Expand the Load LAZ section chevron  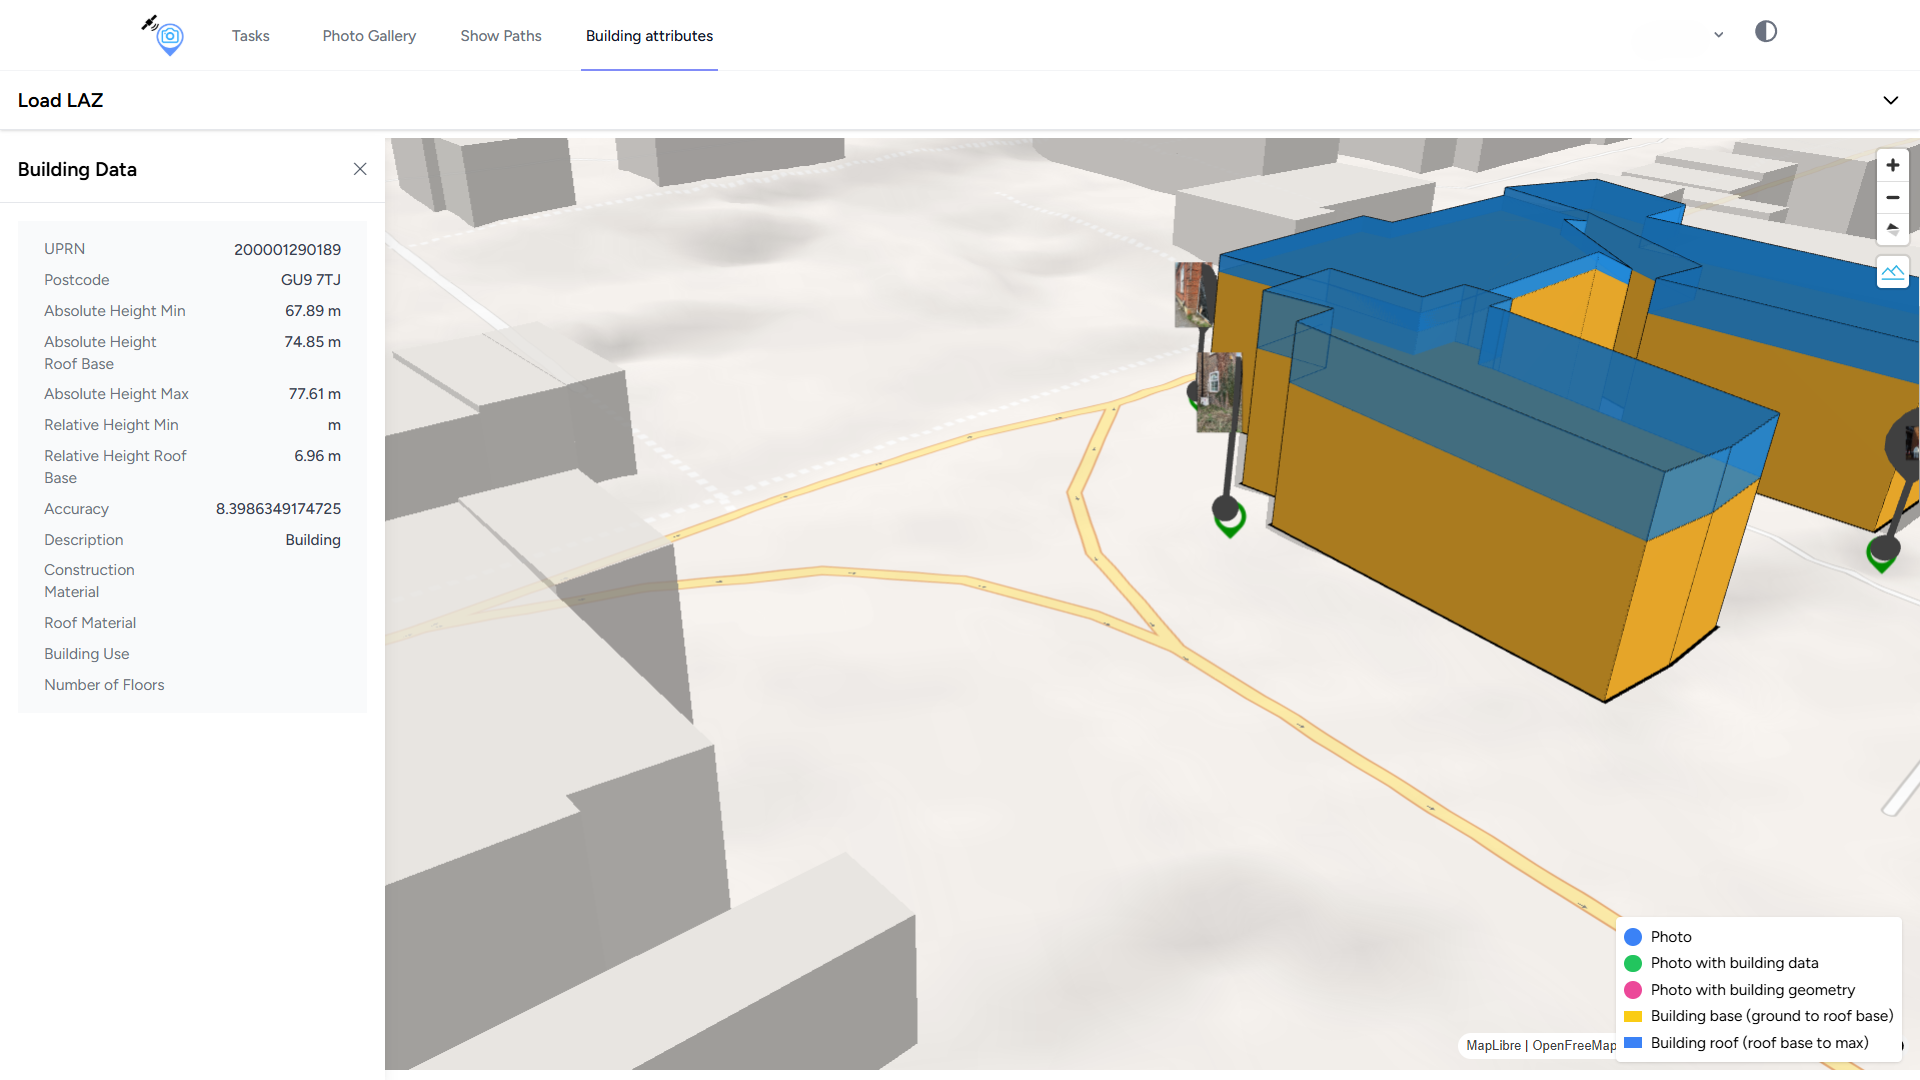click(x=1890, y=100)
